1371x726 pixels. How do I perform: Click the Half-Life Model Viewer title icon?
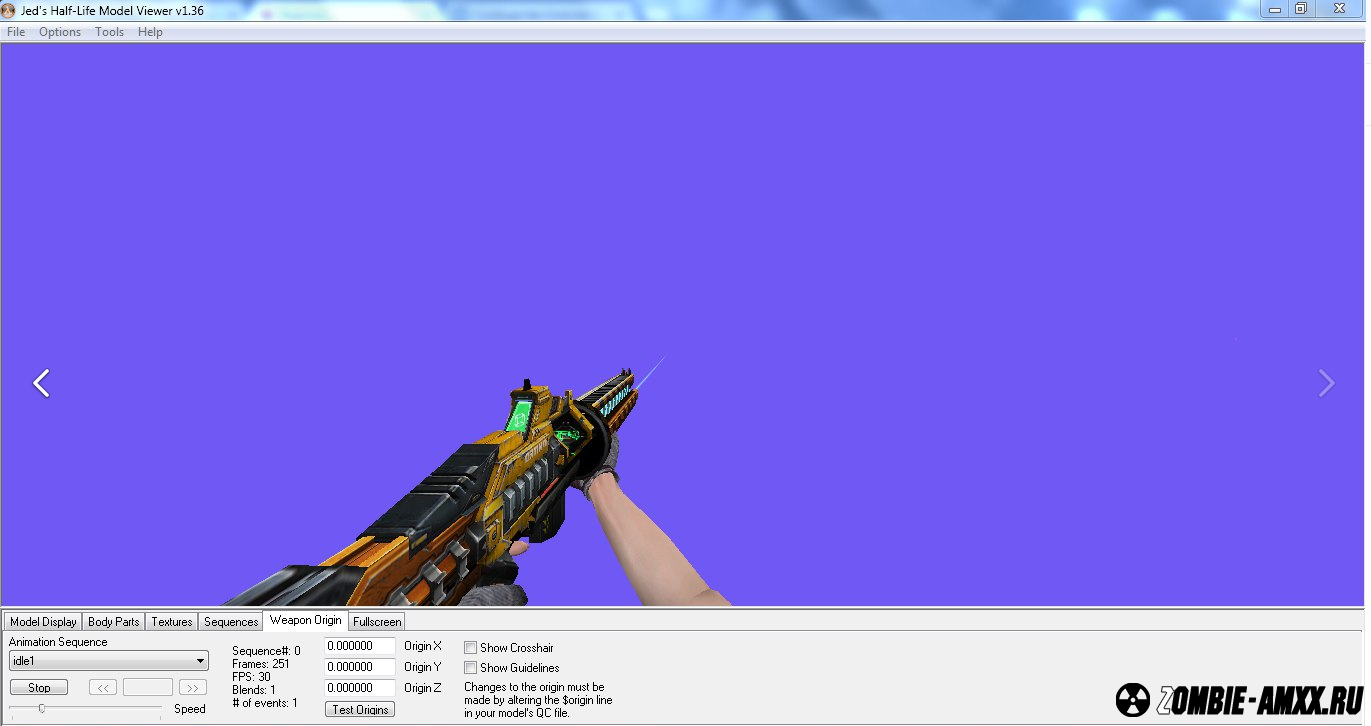tap(9, 10)
